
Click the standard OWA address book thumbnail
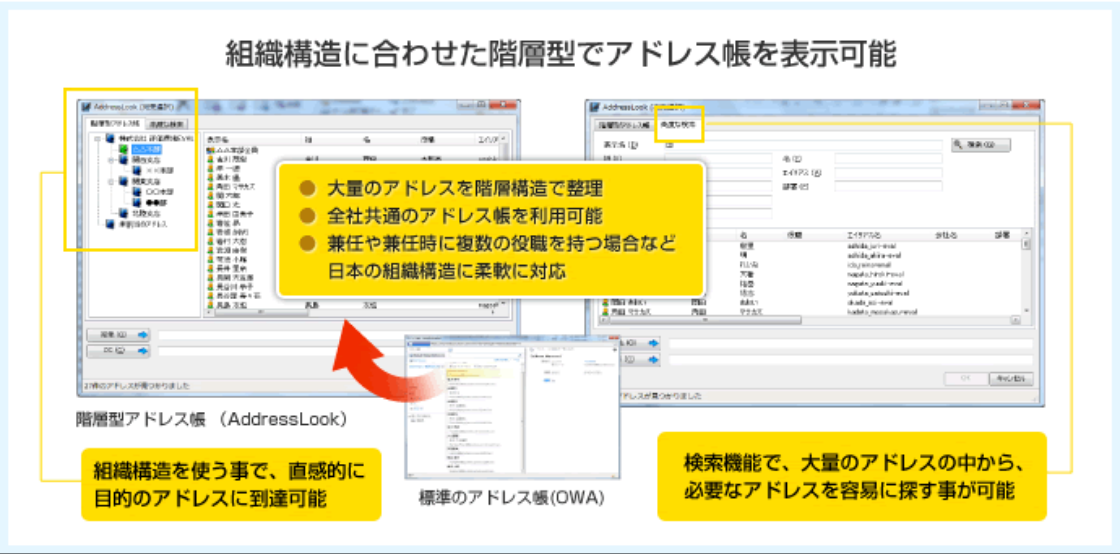pyautogui.click(x=511, y=406)
